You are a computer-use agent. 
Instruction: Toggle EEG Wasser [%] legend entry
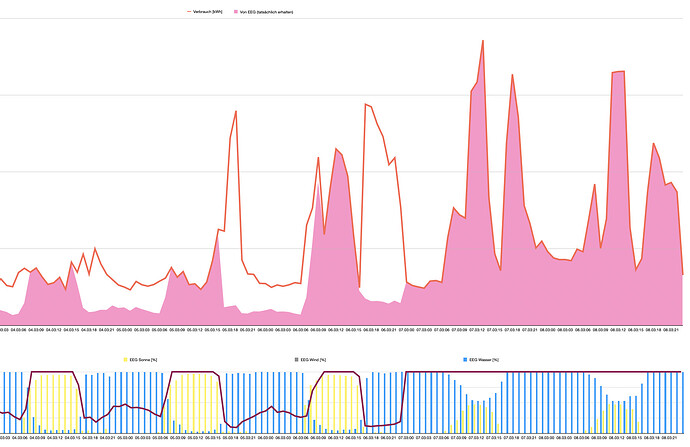click(x=481, y=359)
